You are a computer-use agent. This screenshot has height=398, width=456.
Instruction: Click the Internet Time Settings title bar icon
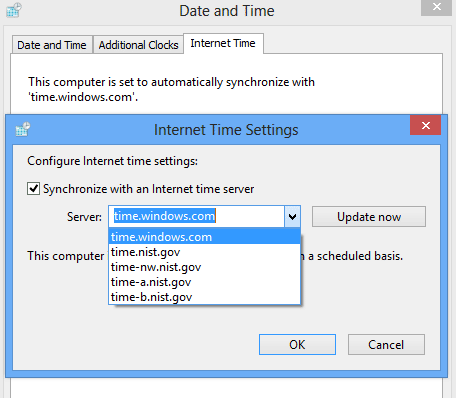[x=23, y=129]
